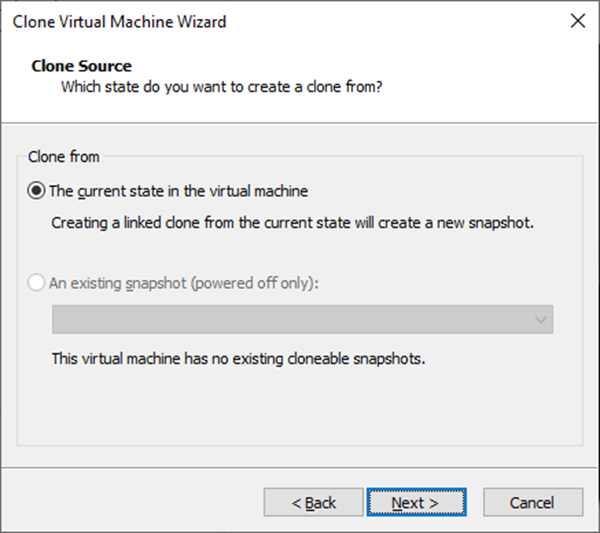Click the blank footer area left of Back
The width and height of the screenshot is (600, 533).
click(130, 502)
